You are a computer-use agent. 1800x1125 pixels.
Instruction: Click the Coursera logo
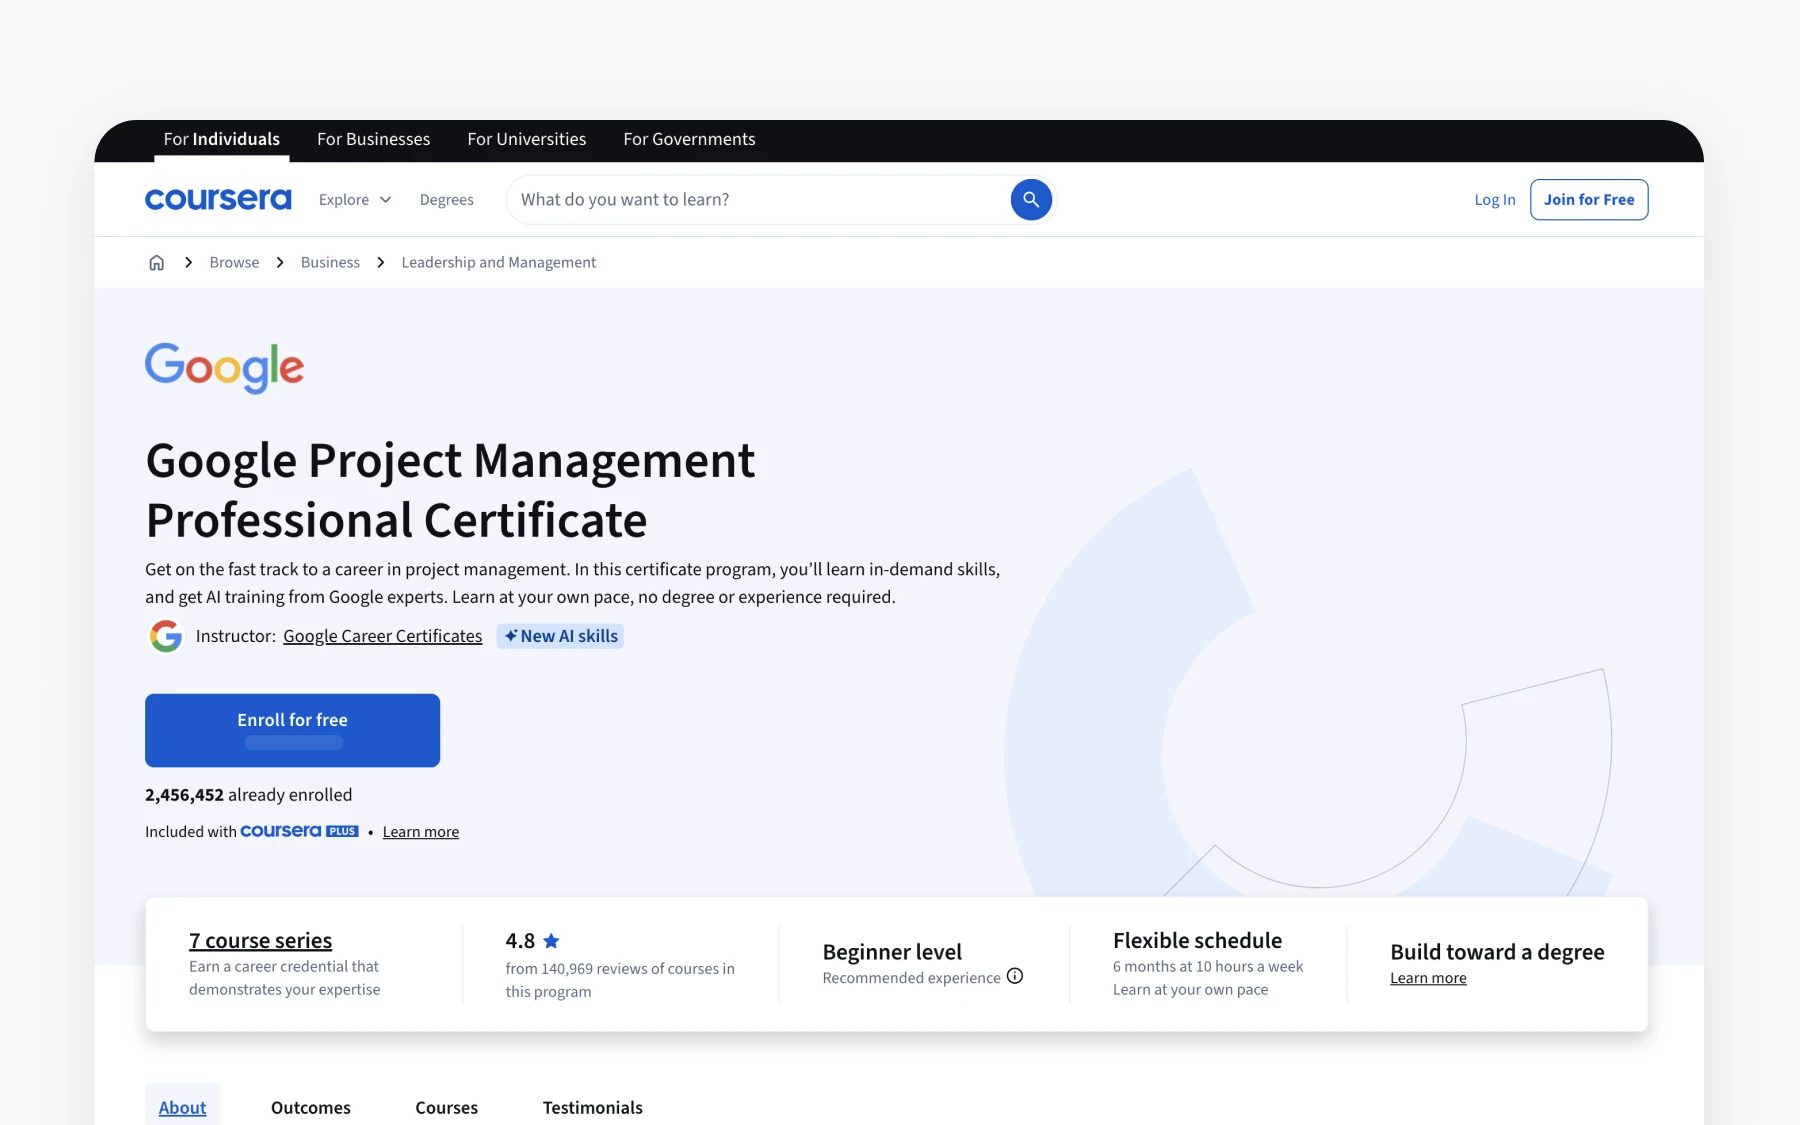click(x=218, y=199)
